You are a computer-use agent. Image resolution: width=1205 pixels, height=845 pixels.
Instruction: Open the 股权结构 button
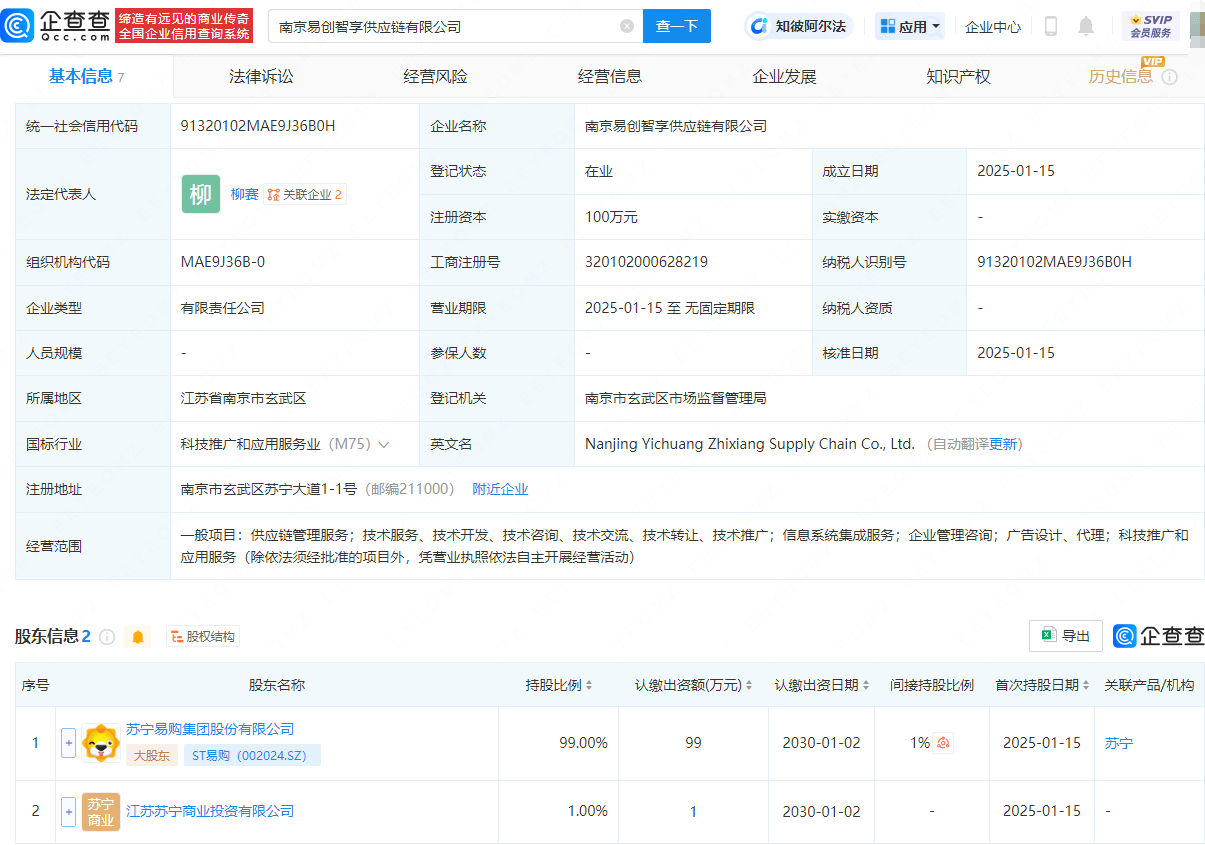(203, 637)
